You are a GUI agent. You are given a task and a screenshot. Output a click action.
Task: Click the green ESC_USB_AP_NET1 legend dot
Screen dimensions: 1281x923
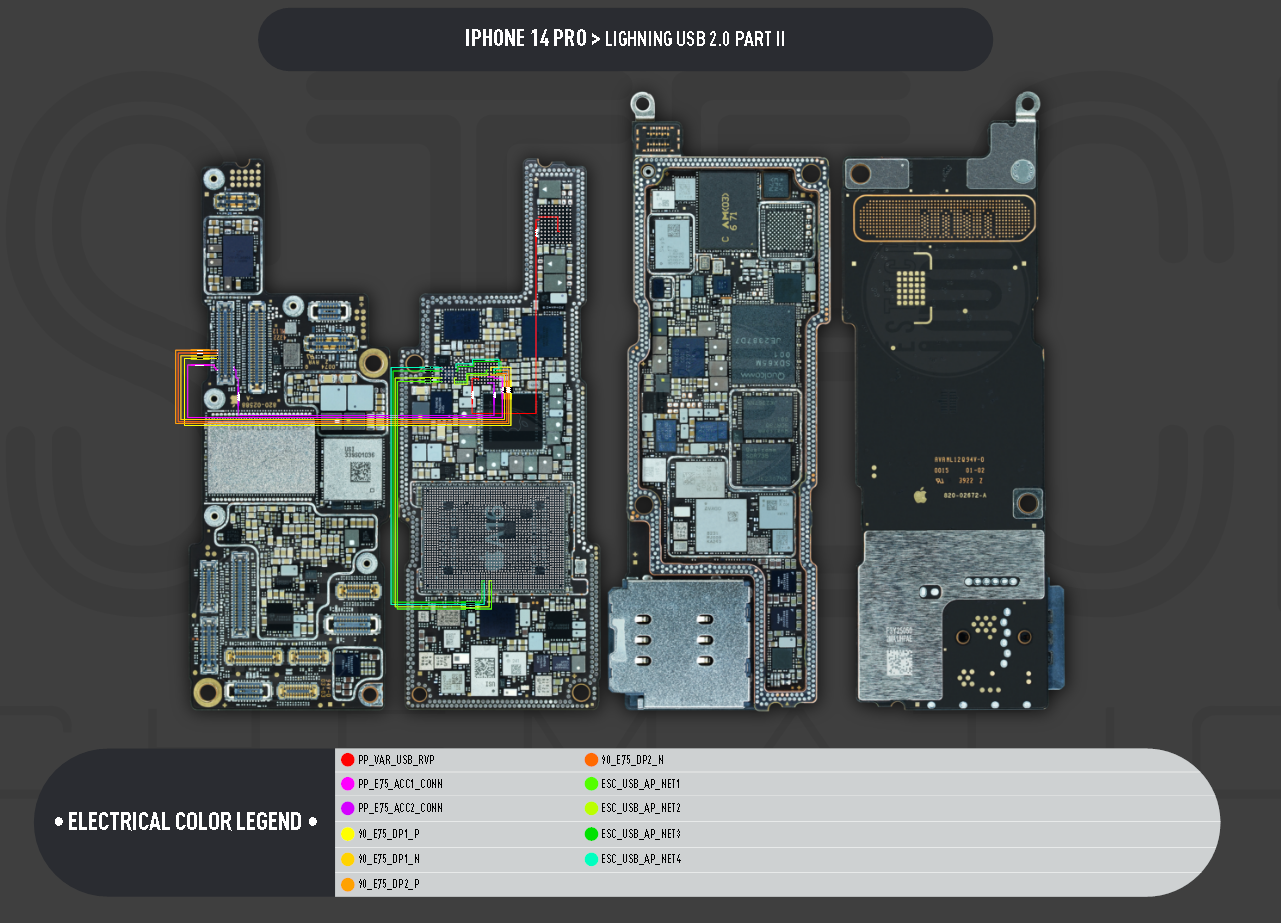pyautogui.click(x=591, y=784)
